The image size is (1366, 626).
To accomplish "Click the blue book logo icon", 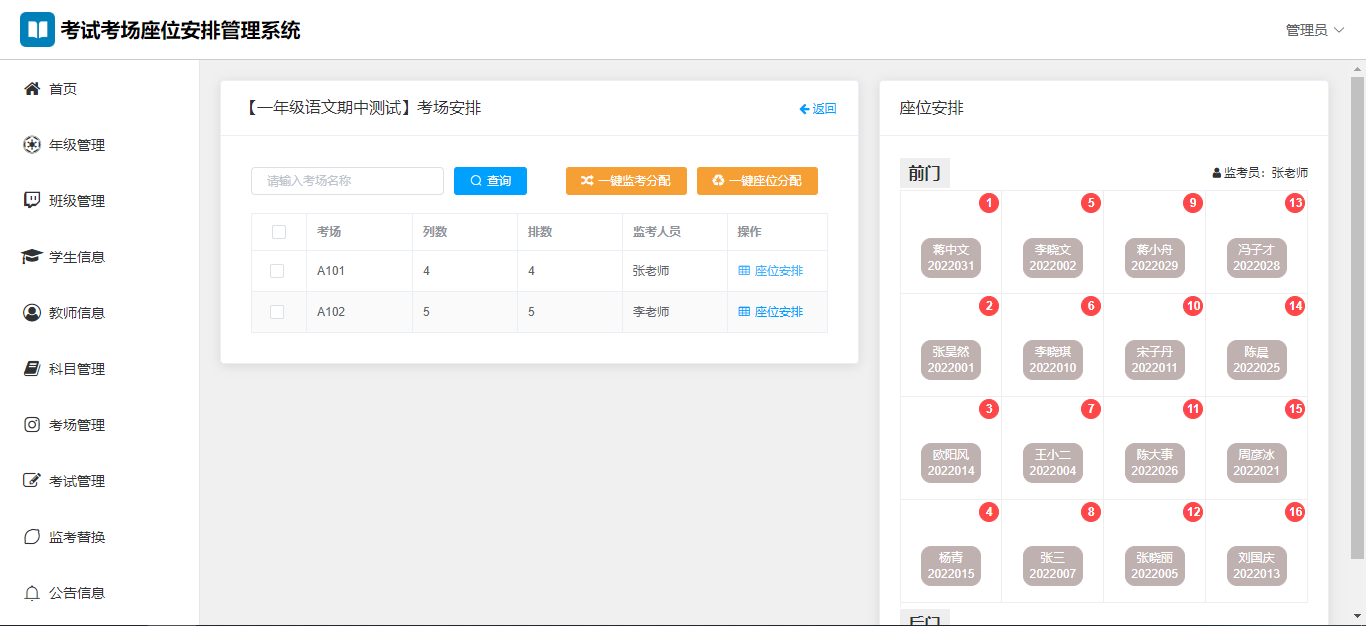I will 37,30.
